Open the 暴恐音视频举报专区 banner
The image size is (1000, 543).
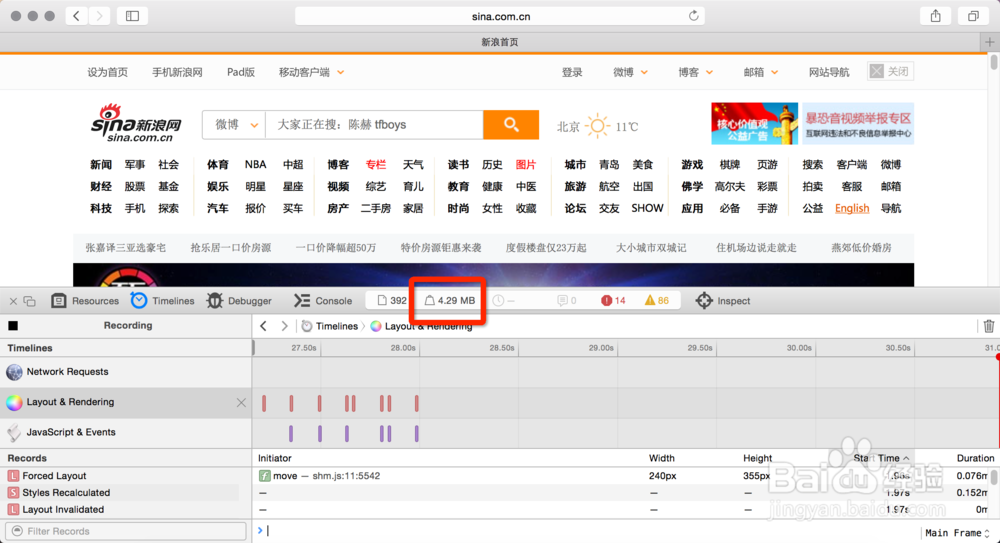coord(857,123)
